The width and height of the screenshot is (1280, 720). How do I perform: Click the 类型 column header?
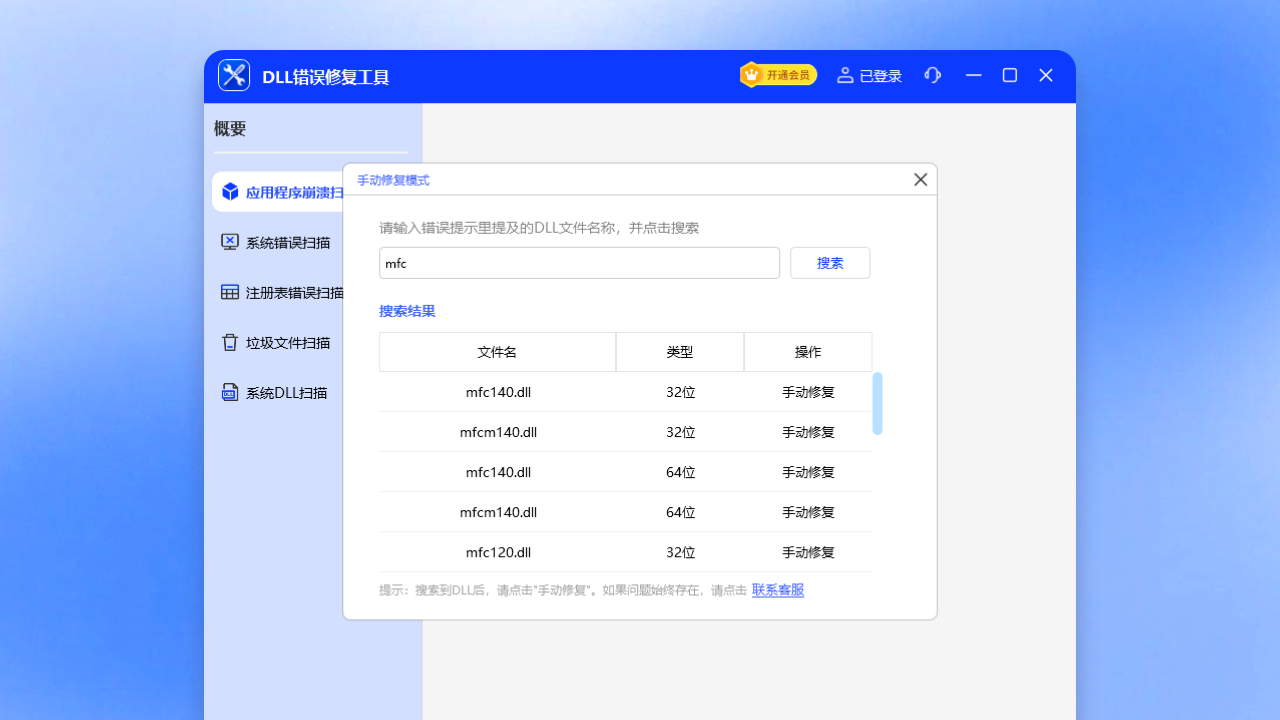(x=680, y=352)
